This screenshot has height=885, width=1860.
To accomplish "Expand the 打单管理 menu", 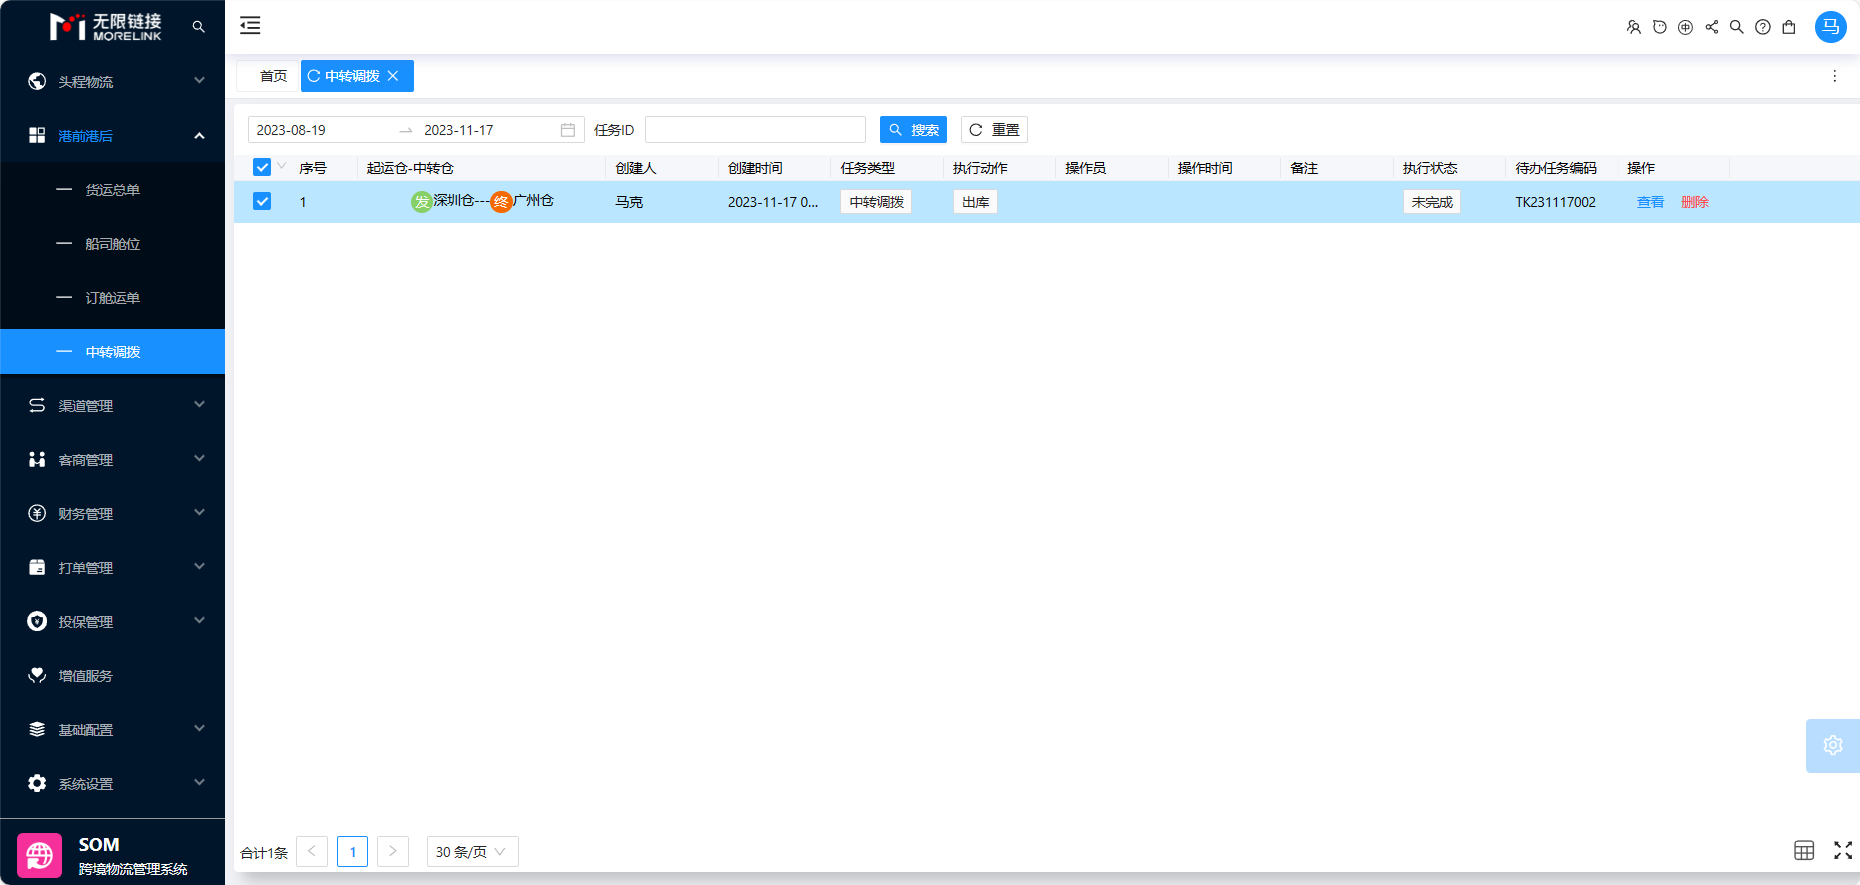I will coord(113,567).
